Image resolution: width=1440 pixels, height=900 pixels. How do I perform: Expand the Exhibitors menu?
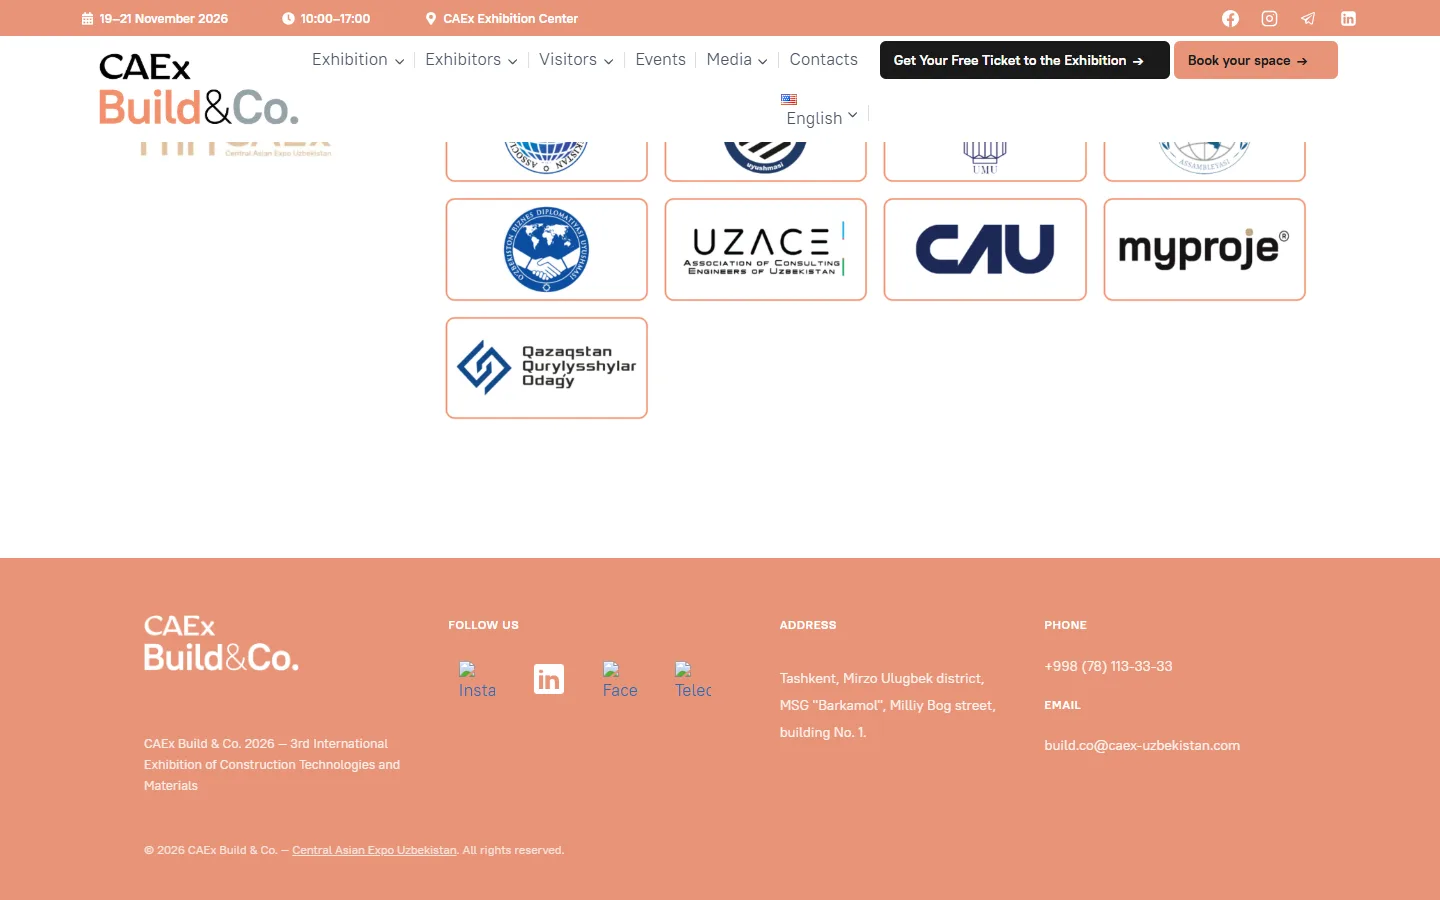tap(471, 60)
